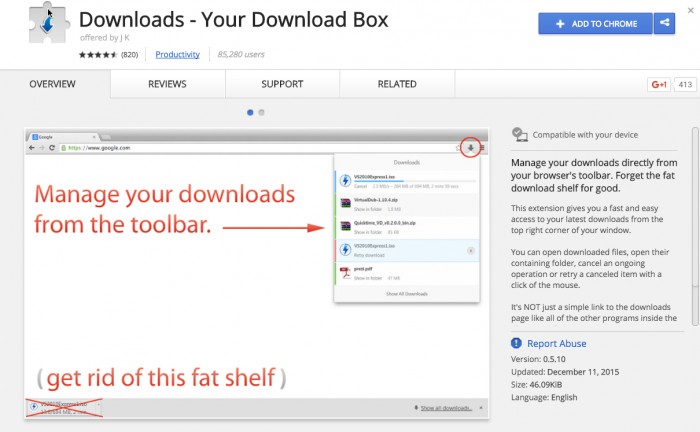The image size is (700, 432).
Task: Click the VirtualDub archive file icon
Action: pyautogui.click(x=346, y=204)
